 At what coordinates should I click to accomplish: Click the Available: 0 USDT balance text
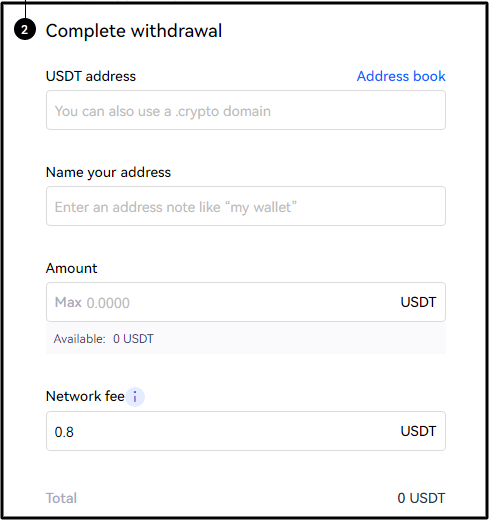(103, 339)
